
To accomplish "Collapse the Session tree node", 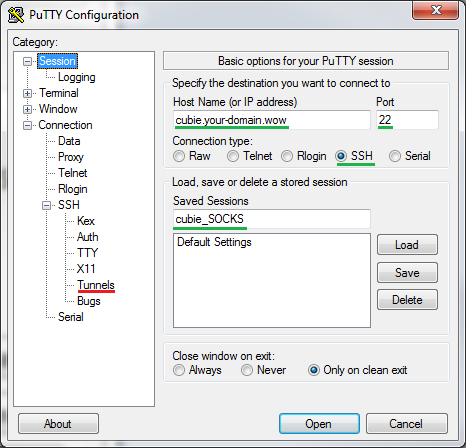I will point(27,61).
